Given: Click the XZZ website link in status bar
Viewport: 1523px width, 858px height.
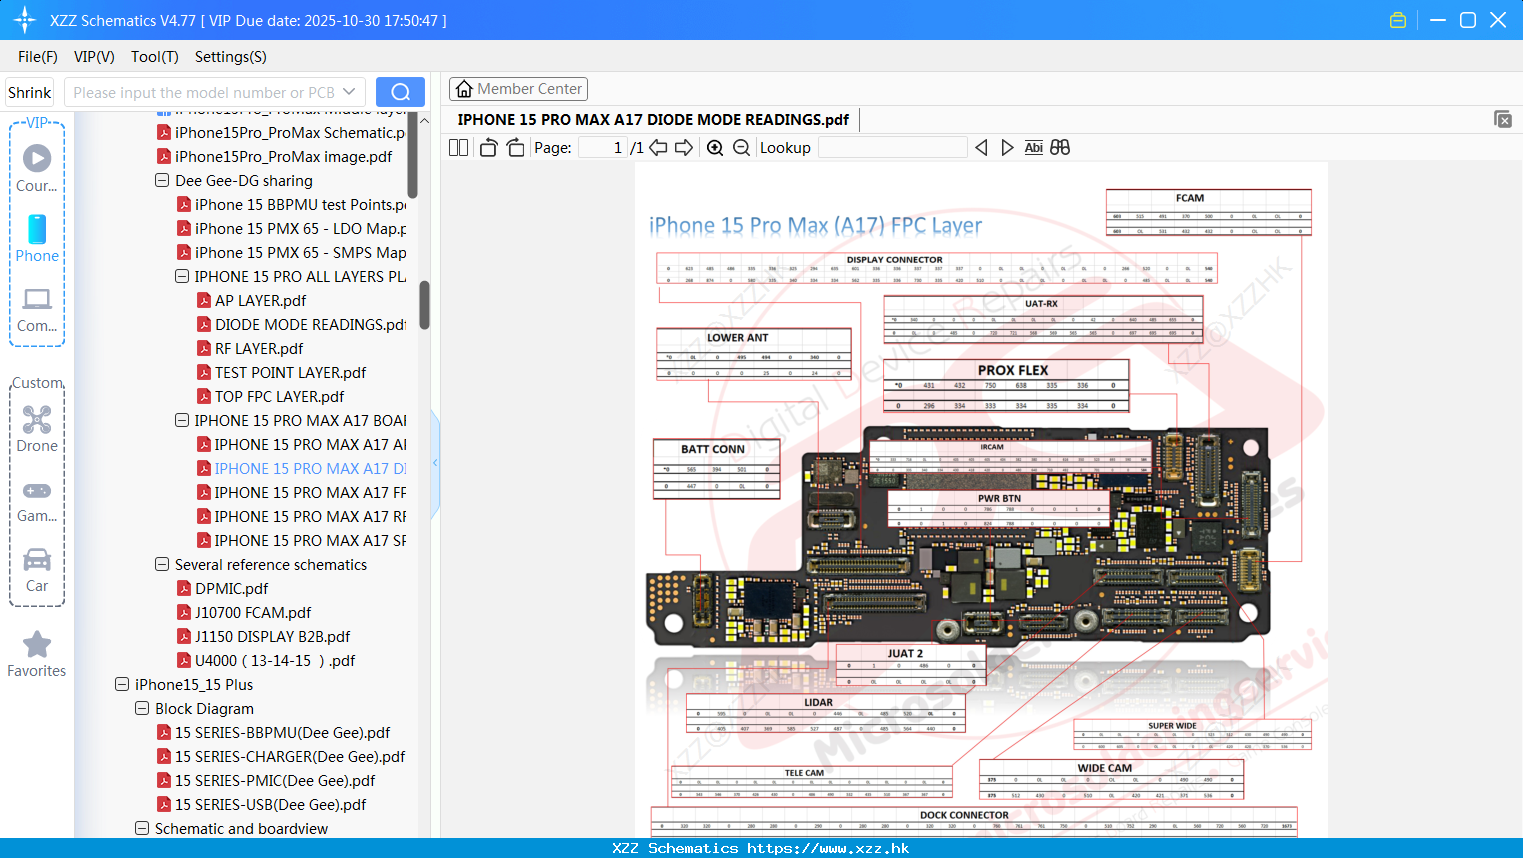Looking at the screenshot, I should [x=828, y=848].
